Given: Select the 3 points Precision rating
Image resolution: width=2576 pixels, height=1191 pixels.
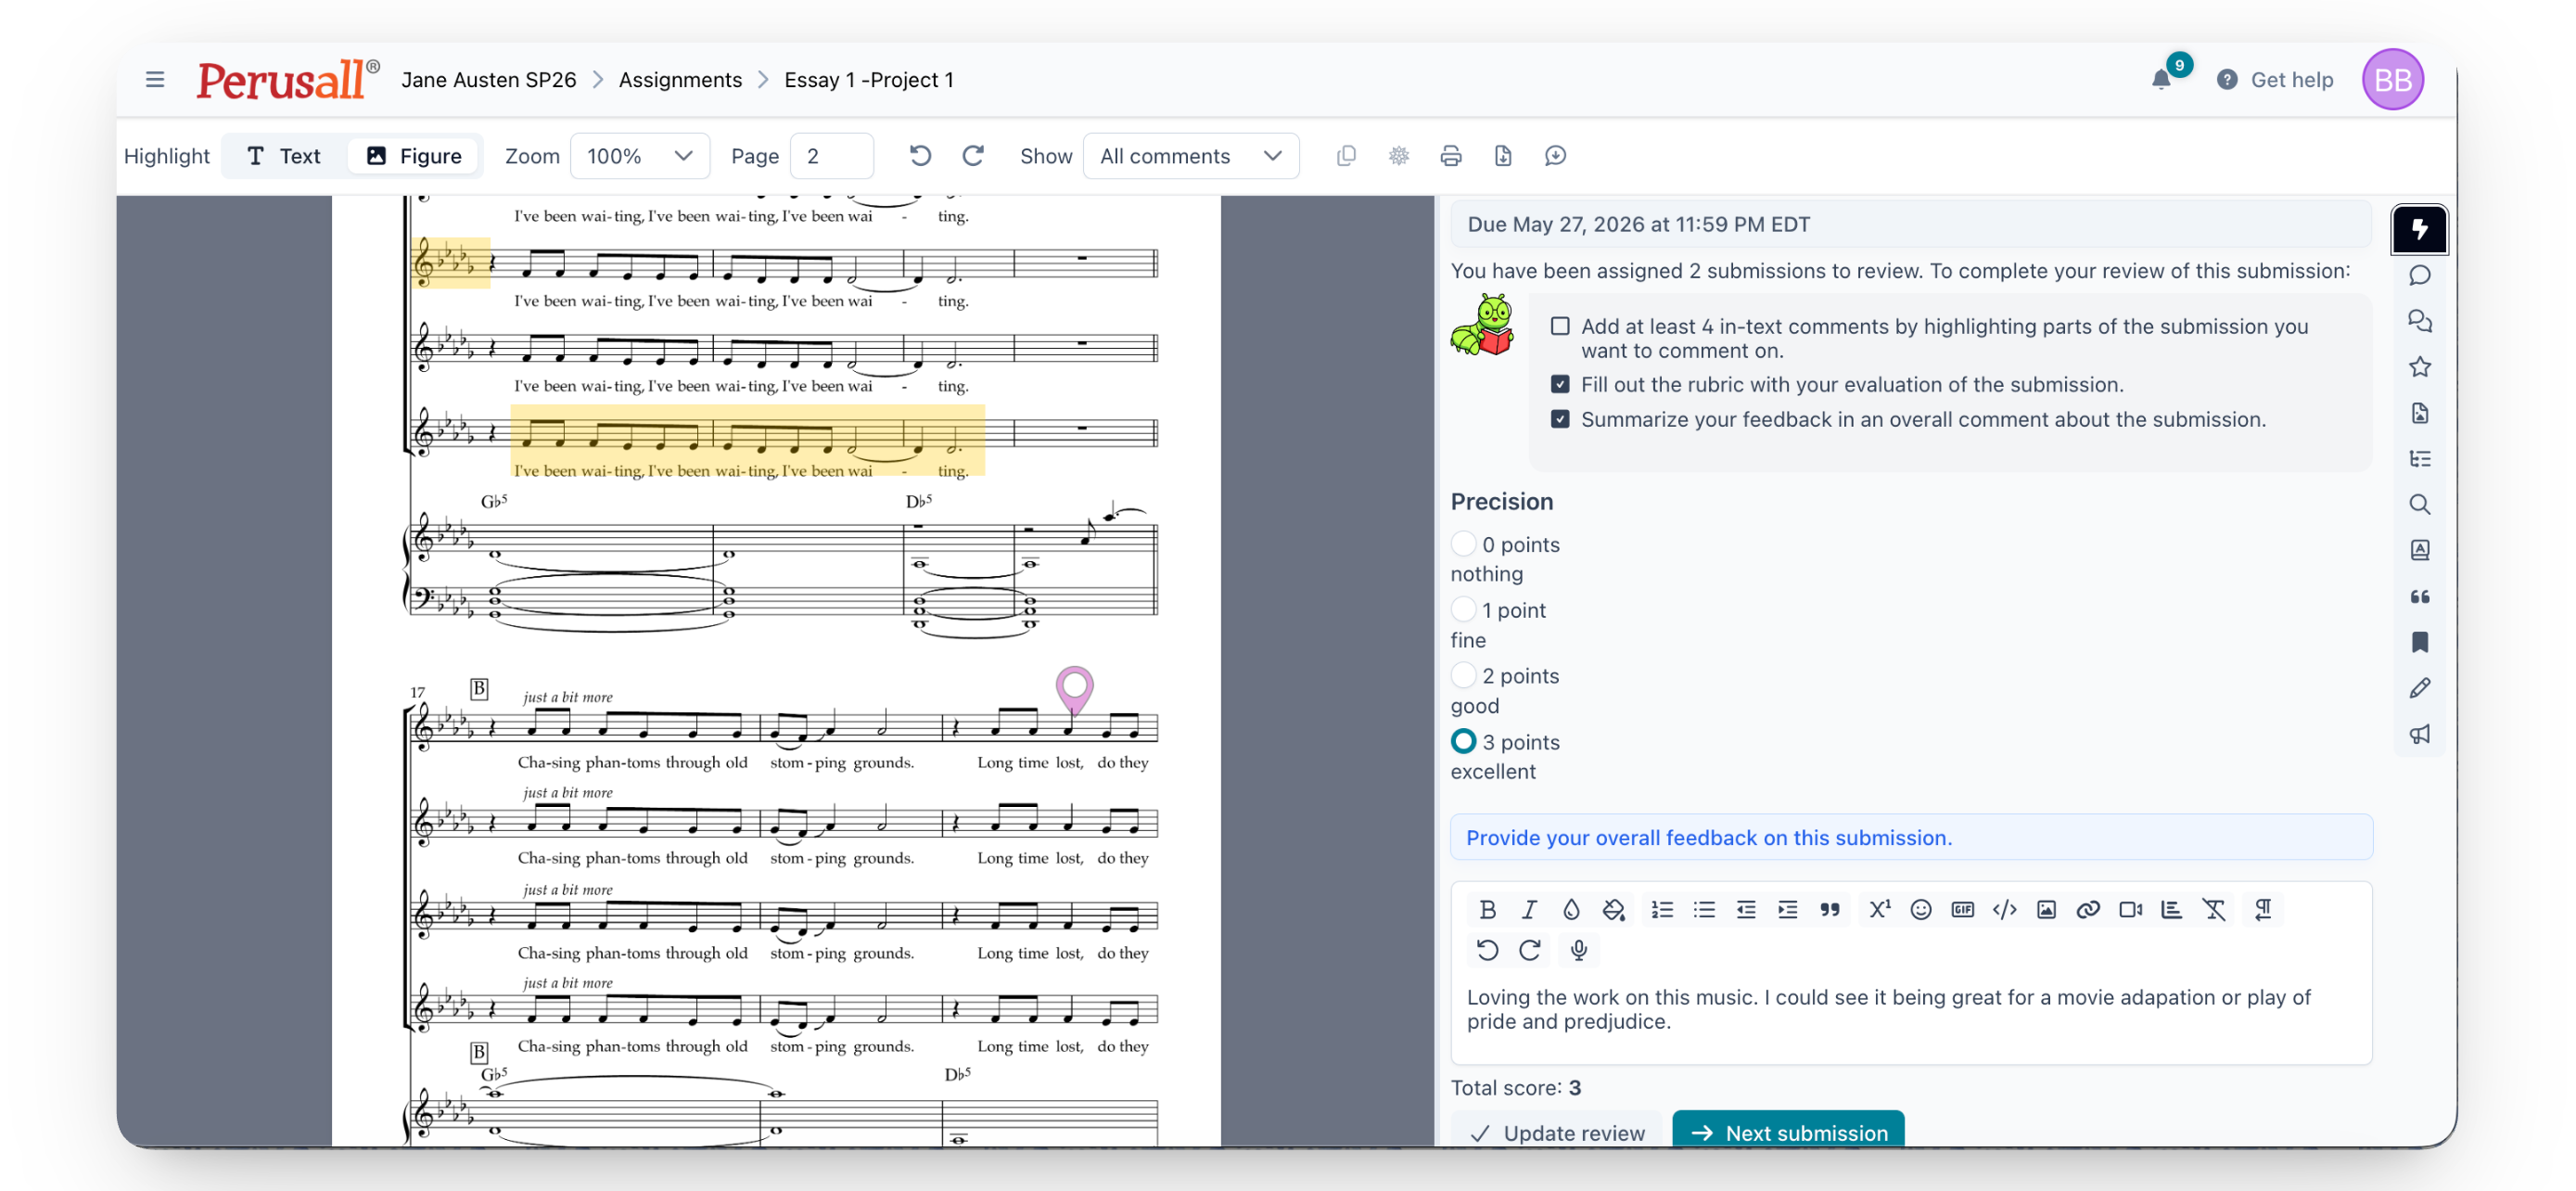Looking at the screenshot, I should (1463, 741).
